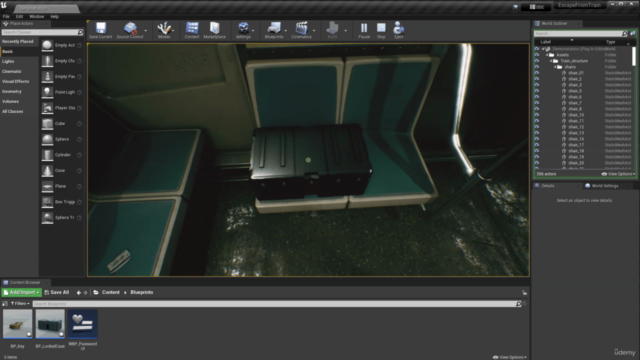Click the Eject toolbar icon
The height and width of the screenshot is (360, 640).
[398, 28]
